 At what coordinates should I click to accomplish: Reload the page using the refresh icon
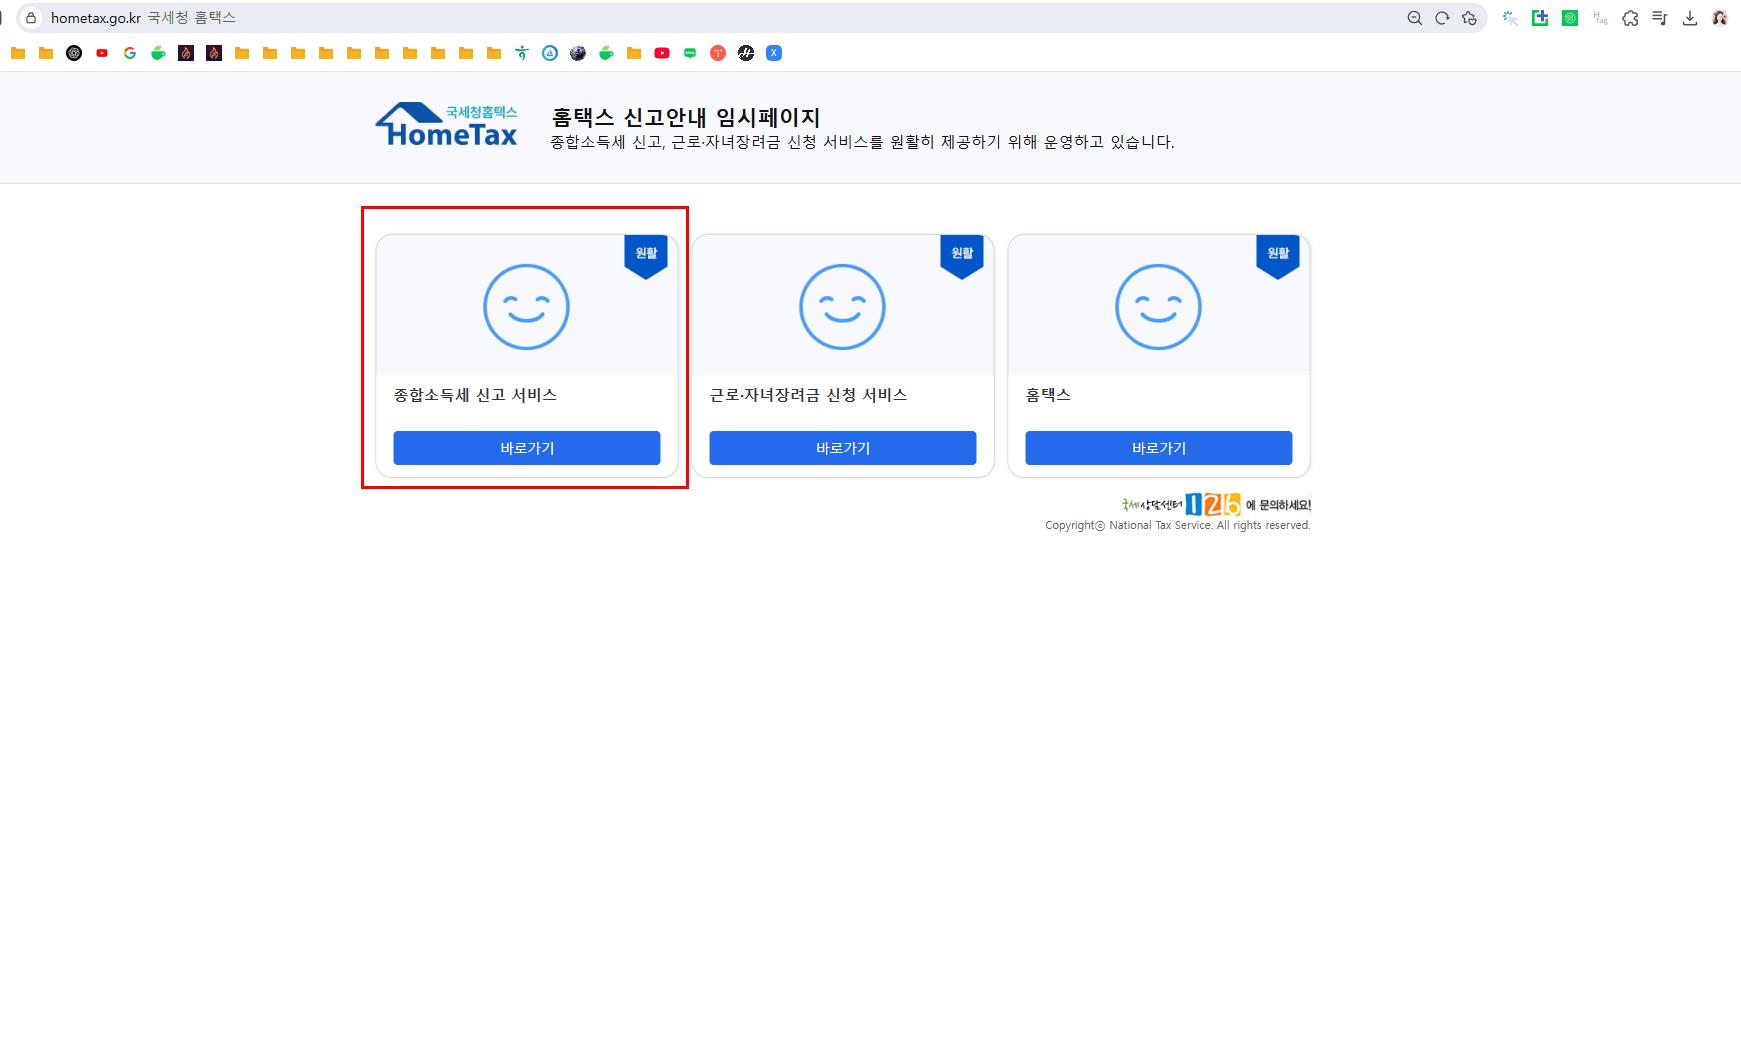[x=1442, y=18]
